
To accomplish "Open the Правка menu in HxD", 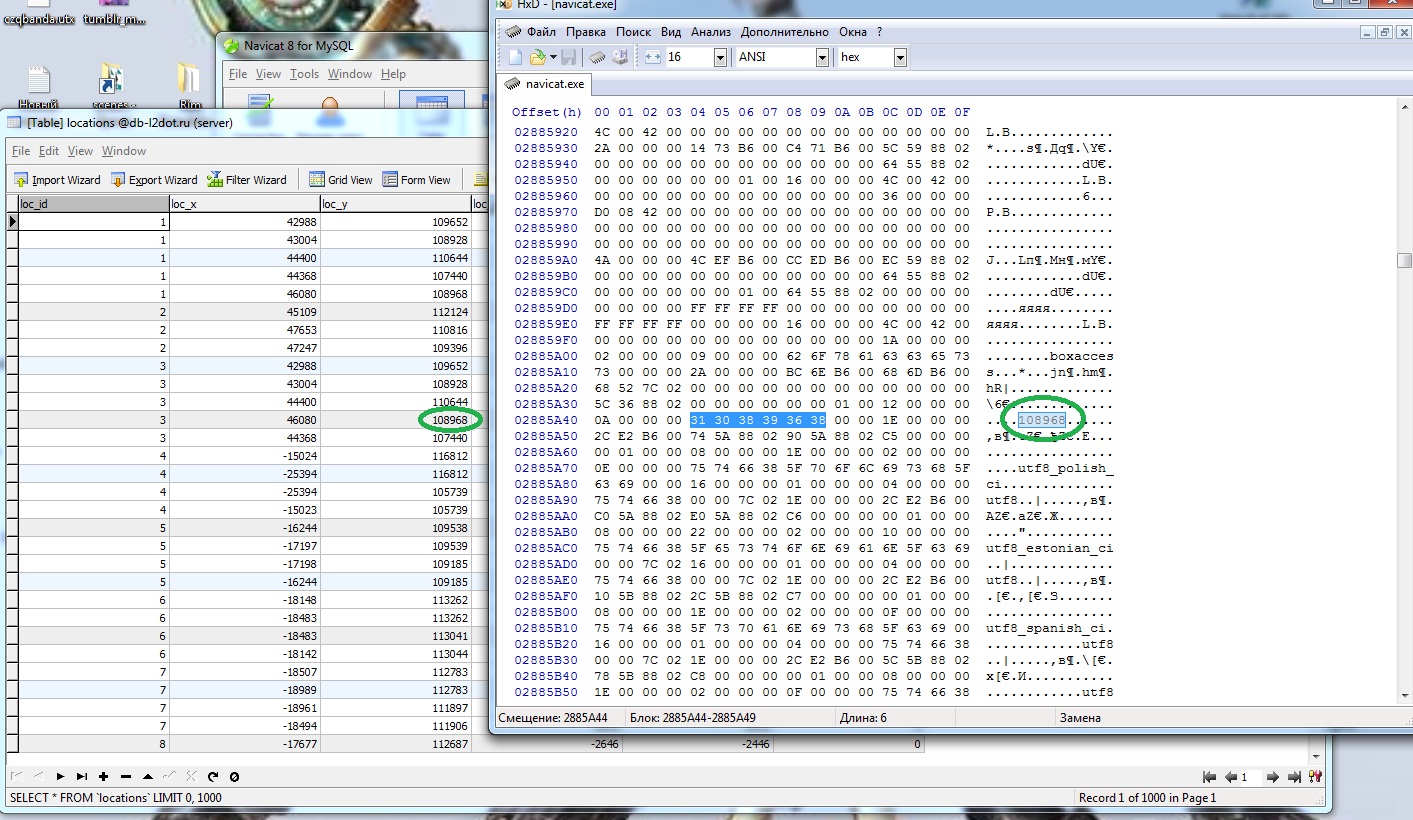I will 586,32.
